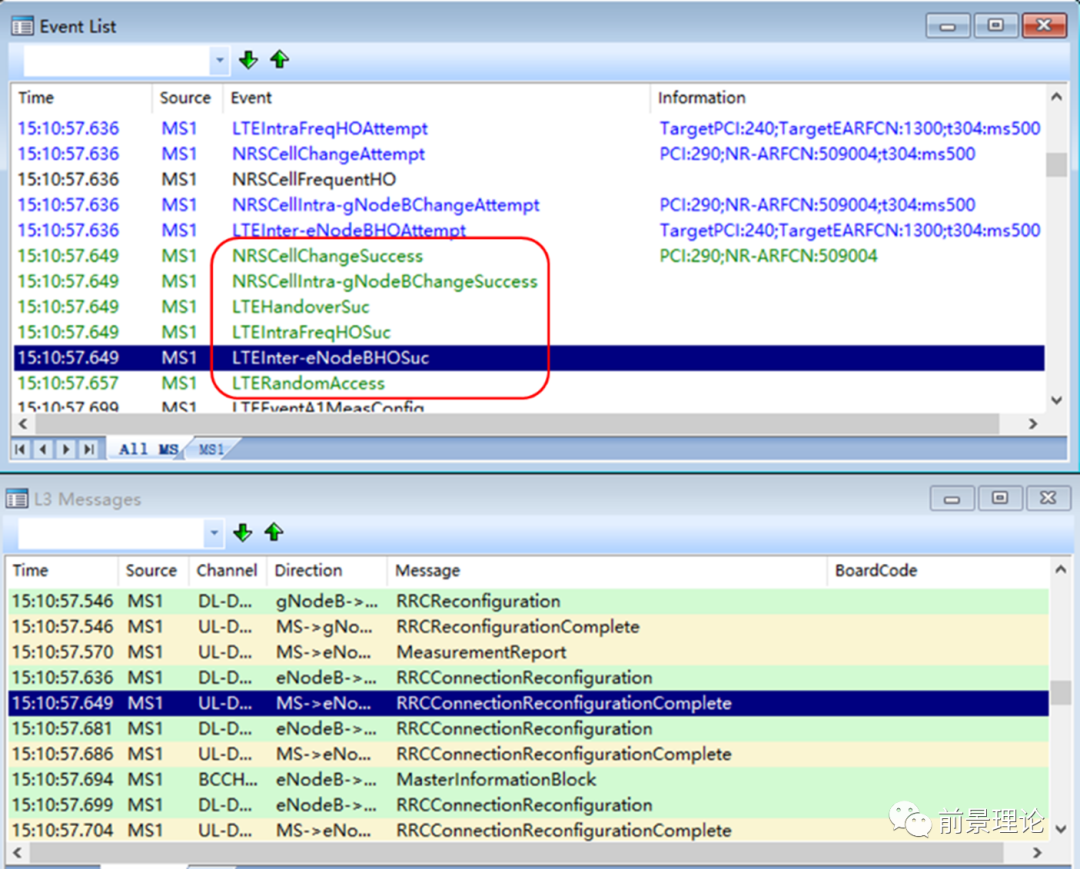This screenshot has height=869, width=1080.
Task: Go to the first tab with the navigation arrow
Action: pyautogui.click(x=20, y=449)
